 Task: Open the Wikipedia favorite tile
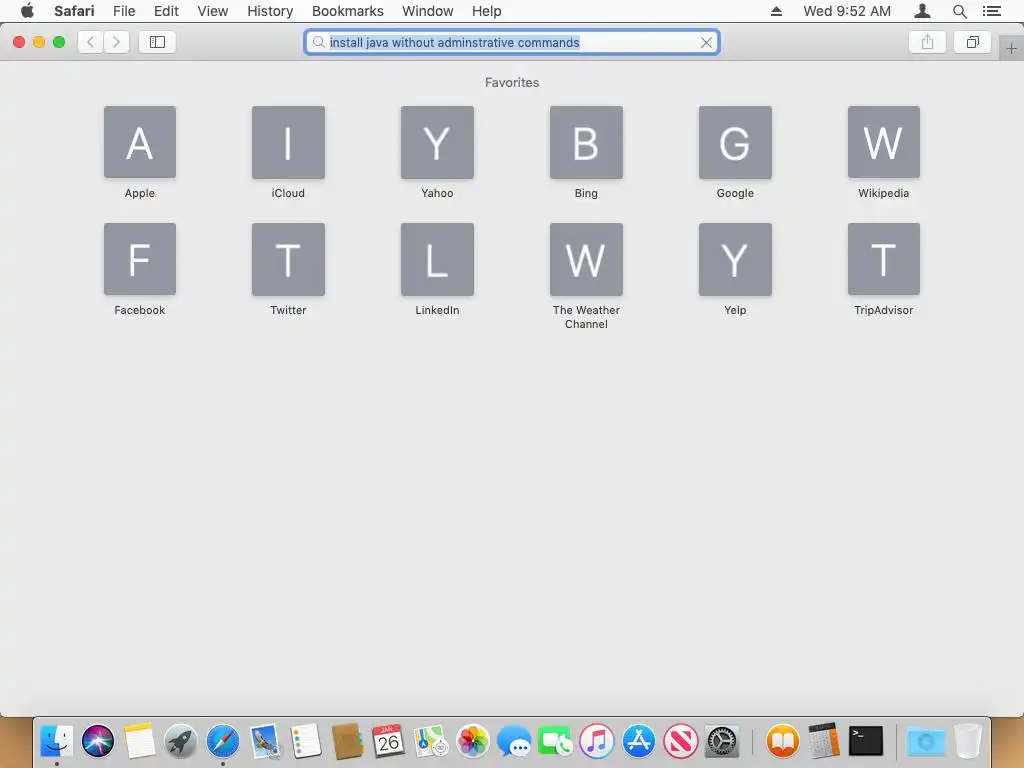[x=884, y=142]
